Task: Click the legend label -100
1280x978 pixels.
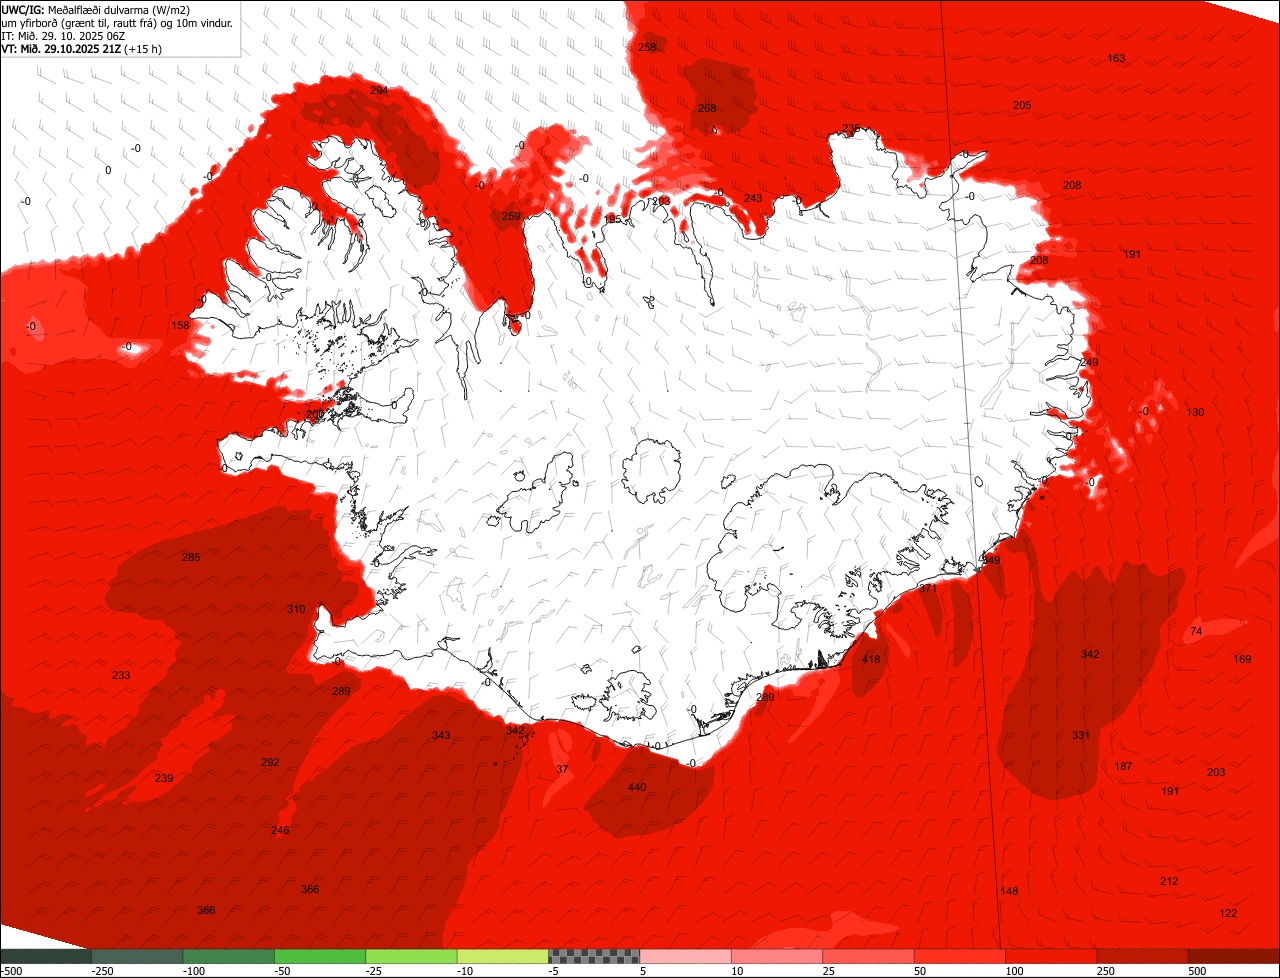Action: pyautogui.click(x=193, y=971)
